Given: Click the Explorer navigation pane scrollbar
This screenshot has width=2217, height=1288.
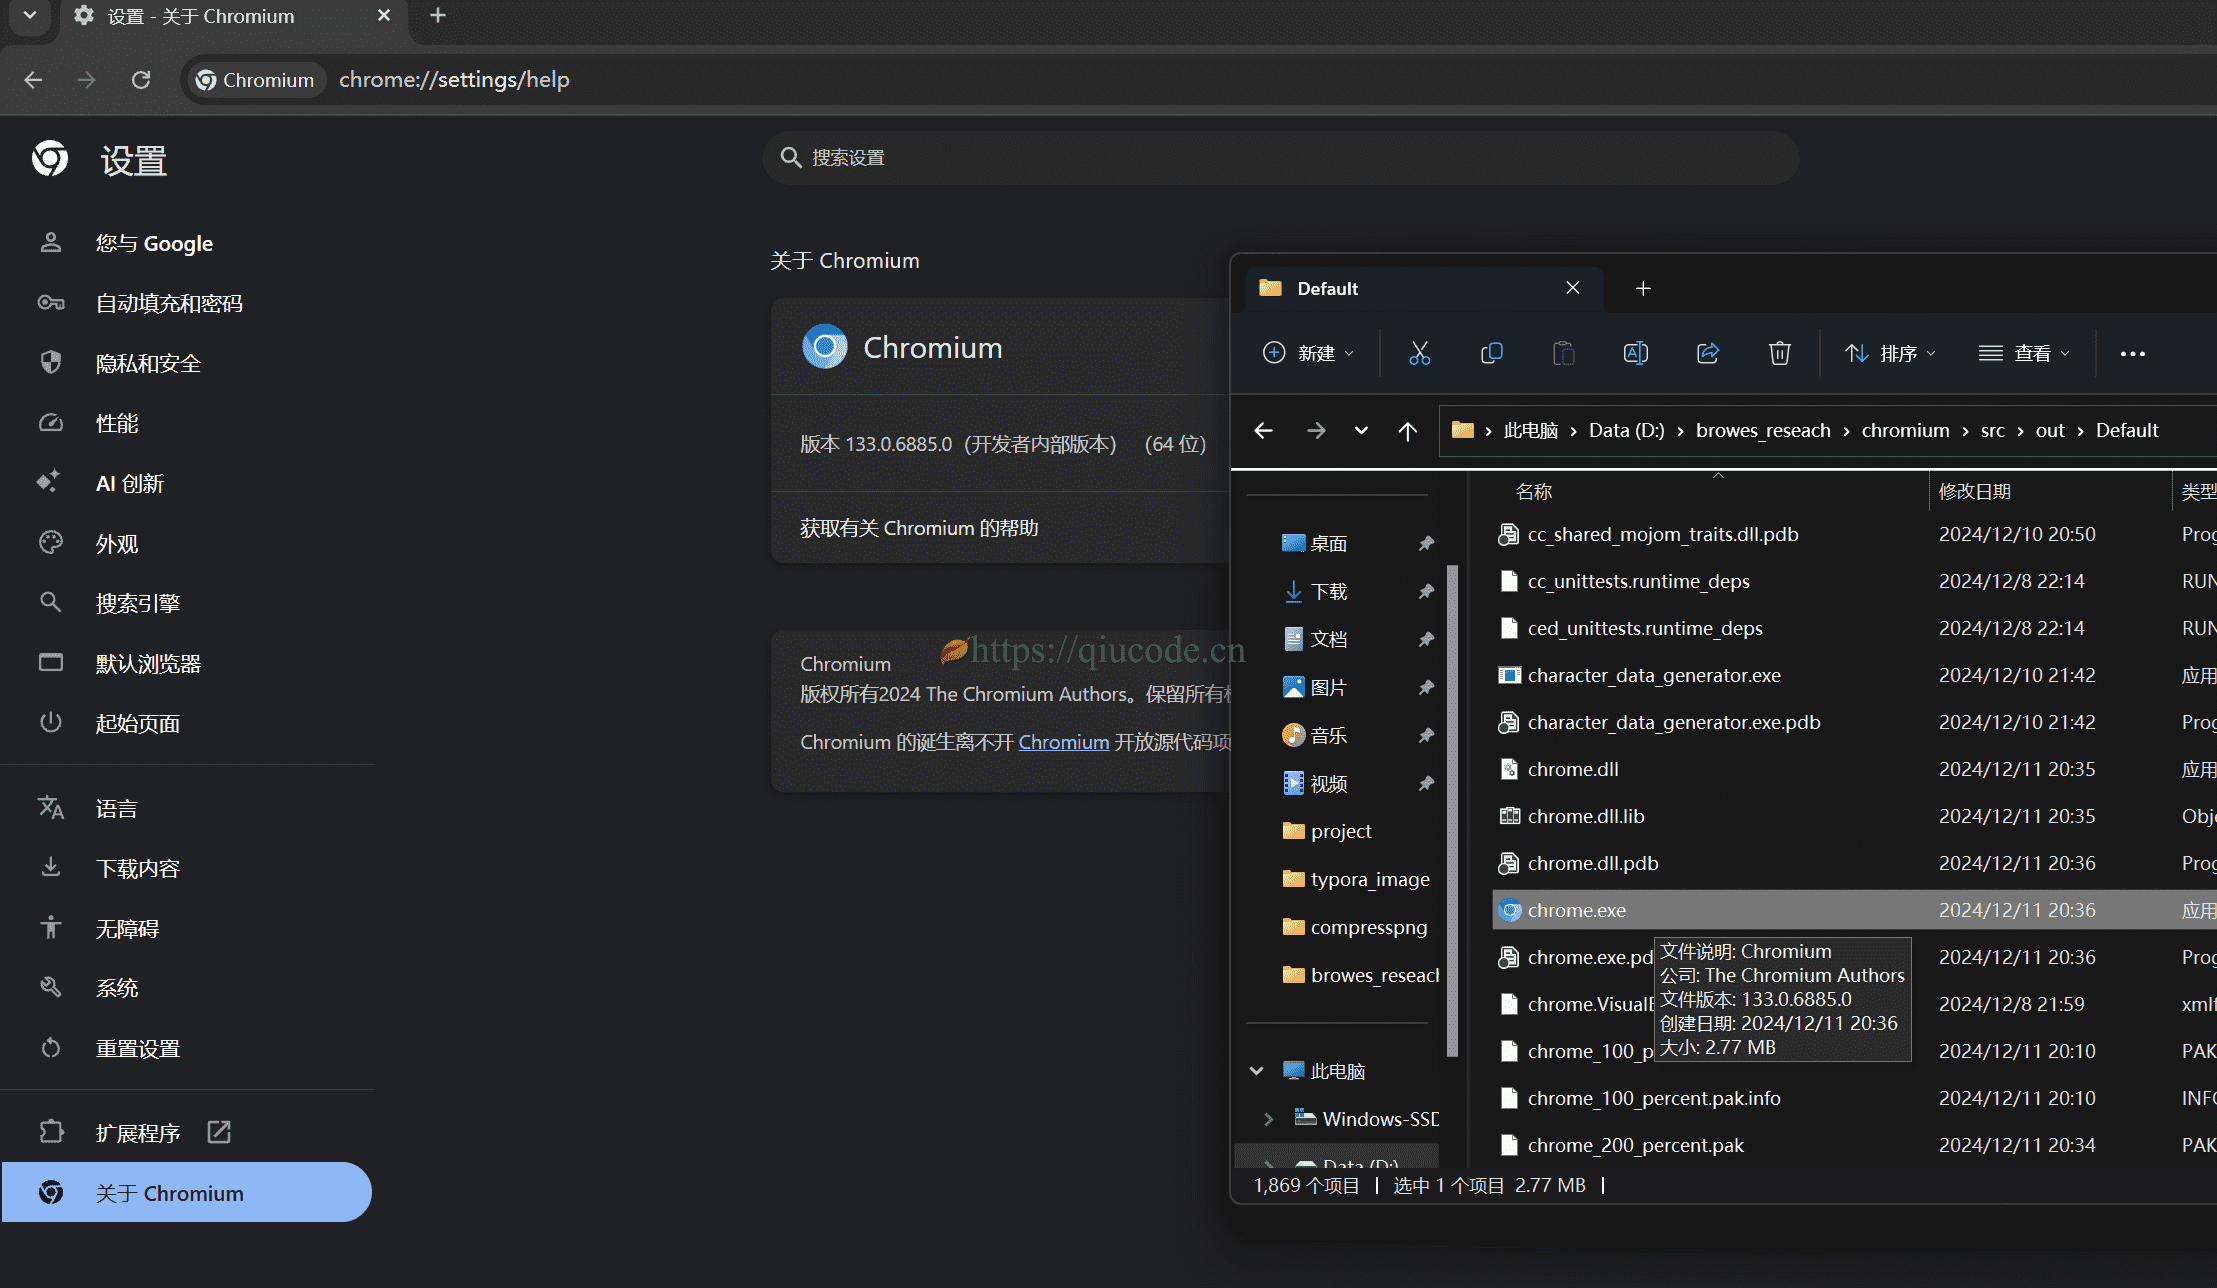Looking at the screenshot, I should [1453, 810].
